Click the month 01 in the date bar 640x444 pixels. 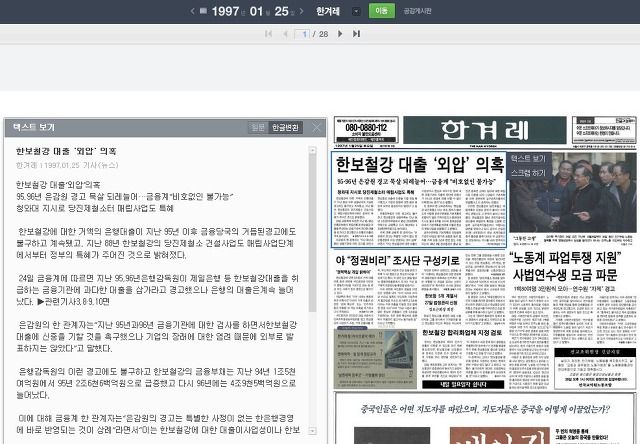tap(256, 11)
